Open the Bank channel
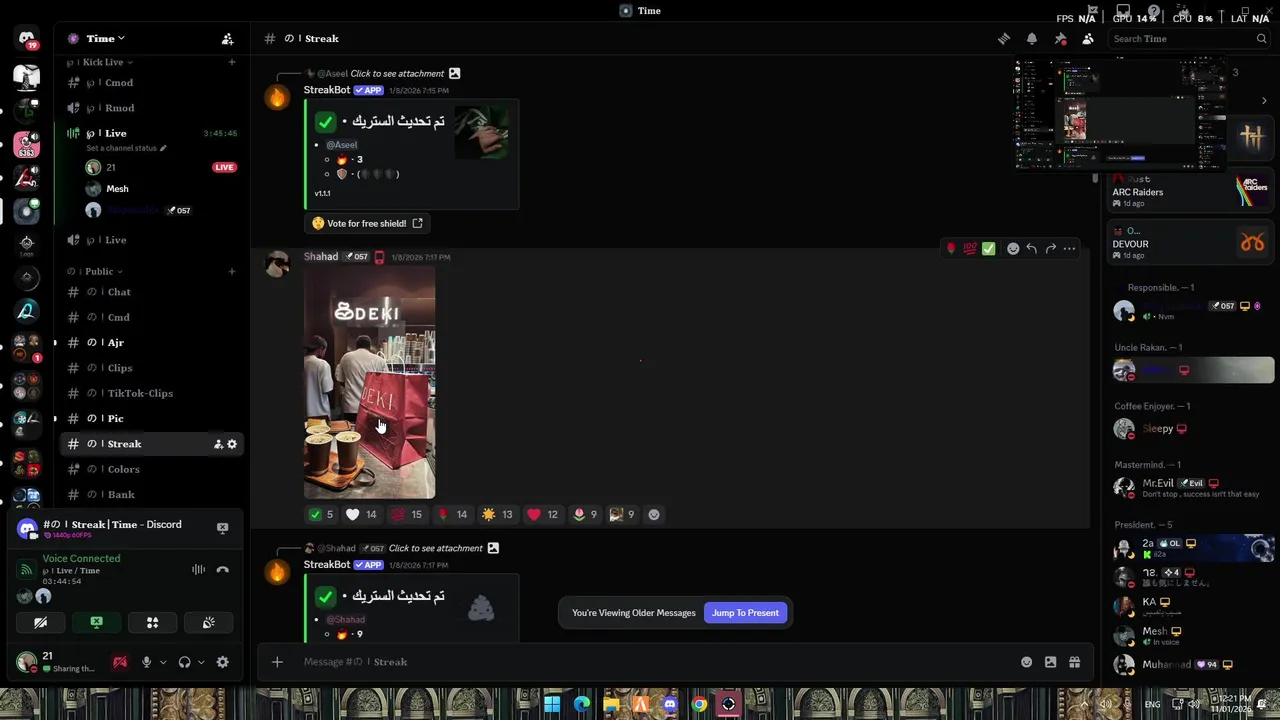 tap(152, 495)
